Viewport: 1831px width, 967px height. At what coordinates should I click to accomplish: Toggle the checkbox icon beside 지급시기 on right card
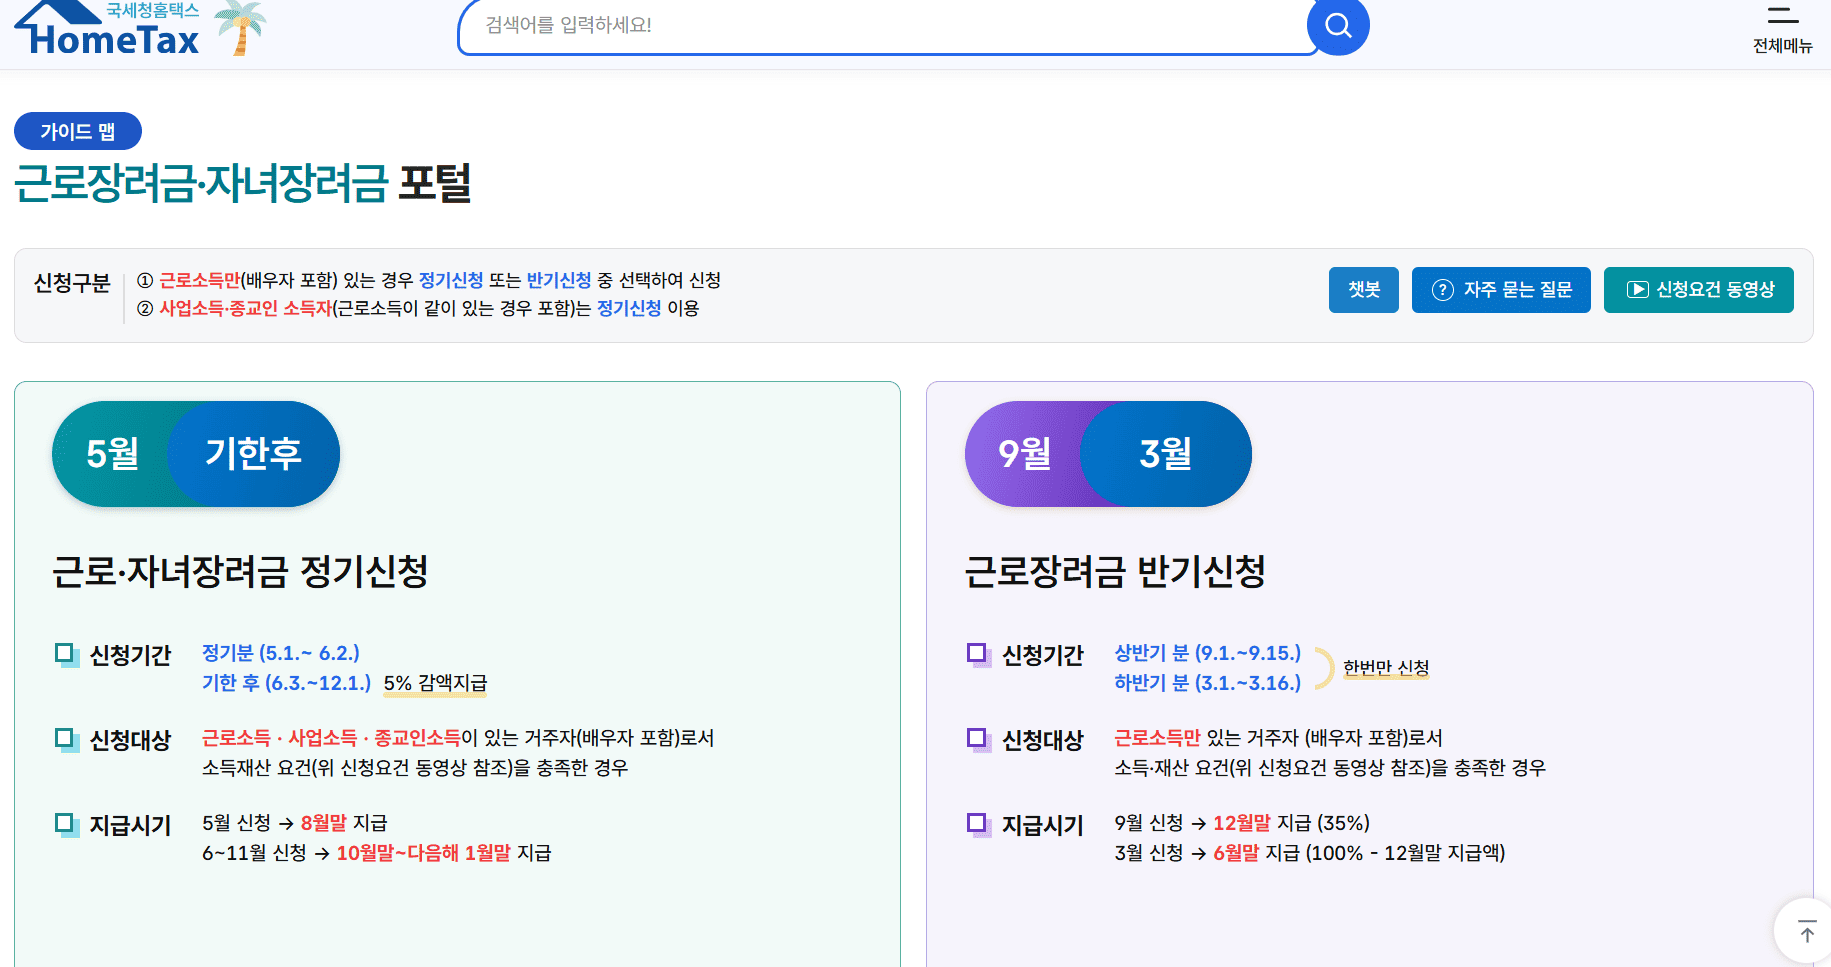(976, 824)
